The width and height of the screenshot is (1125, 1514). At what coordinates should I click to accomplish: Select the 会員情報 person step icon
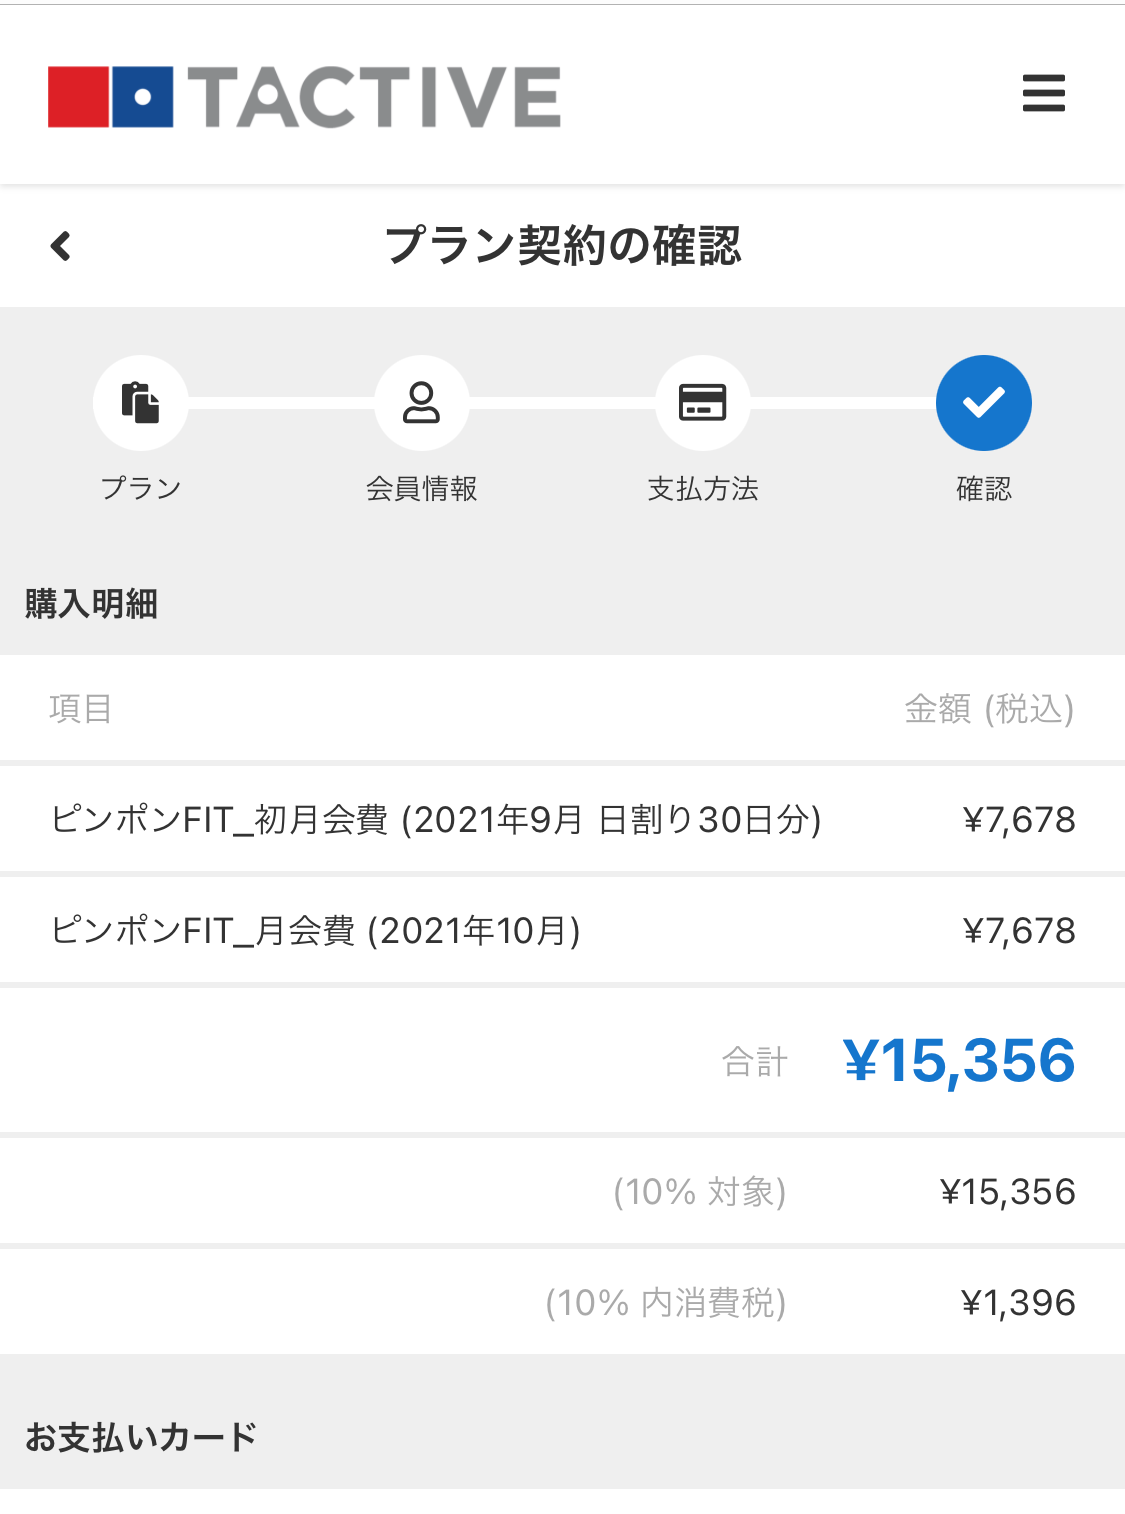[422, 403]
